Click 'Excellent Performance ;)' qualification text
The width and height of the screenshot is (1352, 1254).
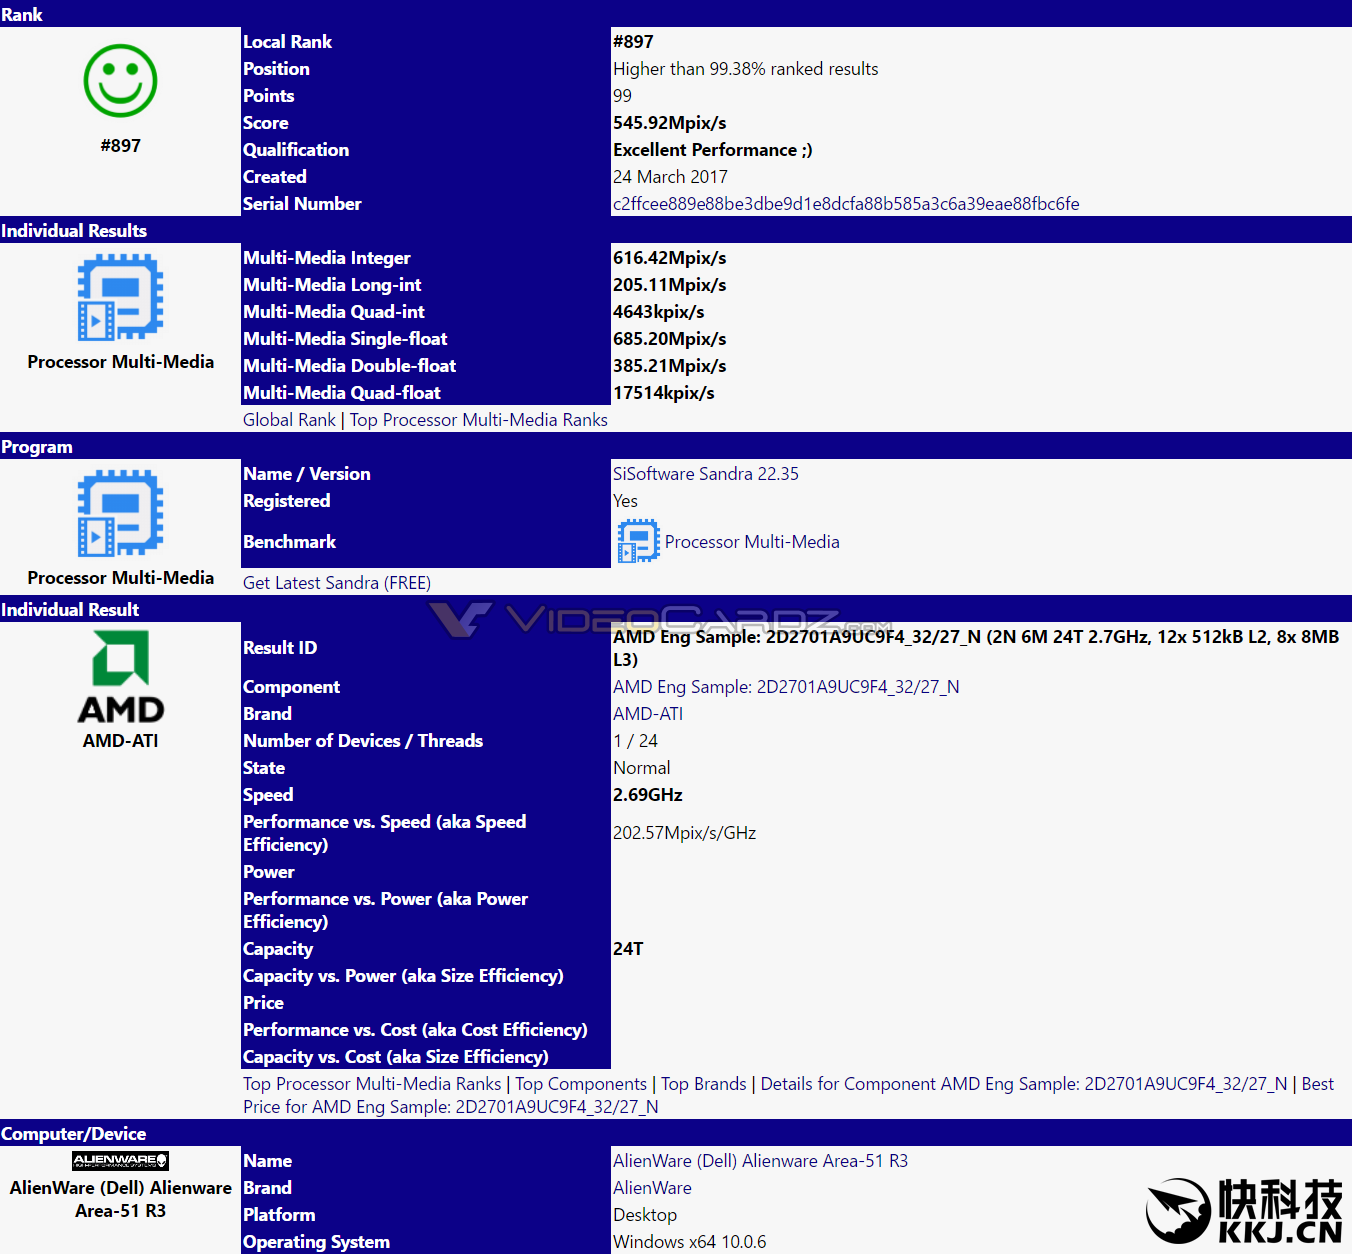pos(713,150)
